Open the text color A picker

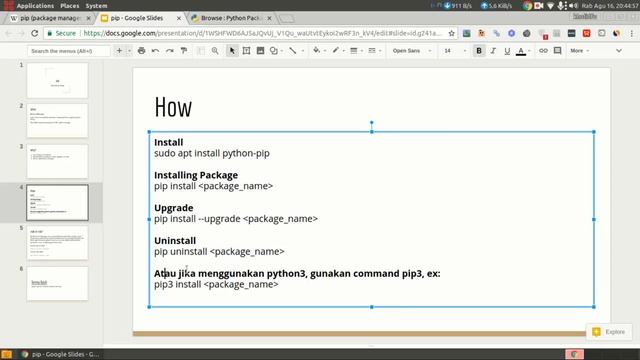pyautogui.click(x=521, y=51)
